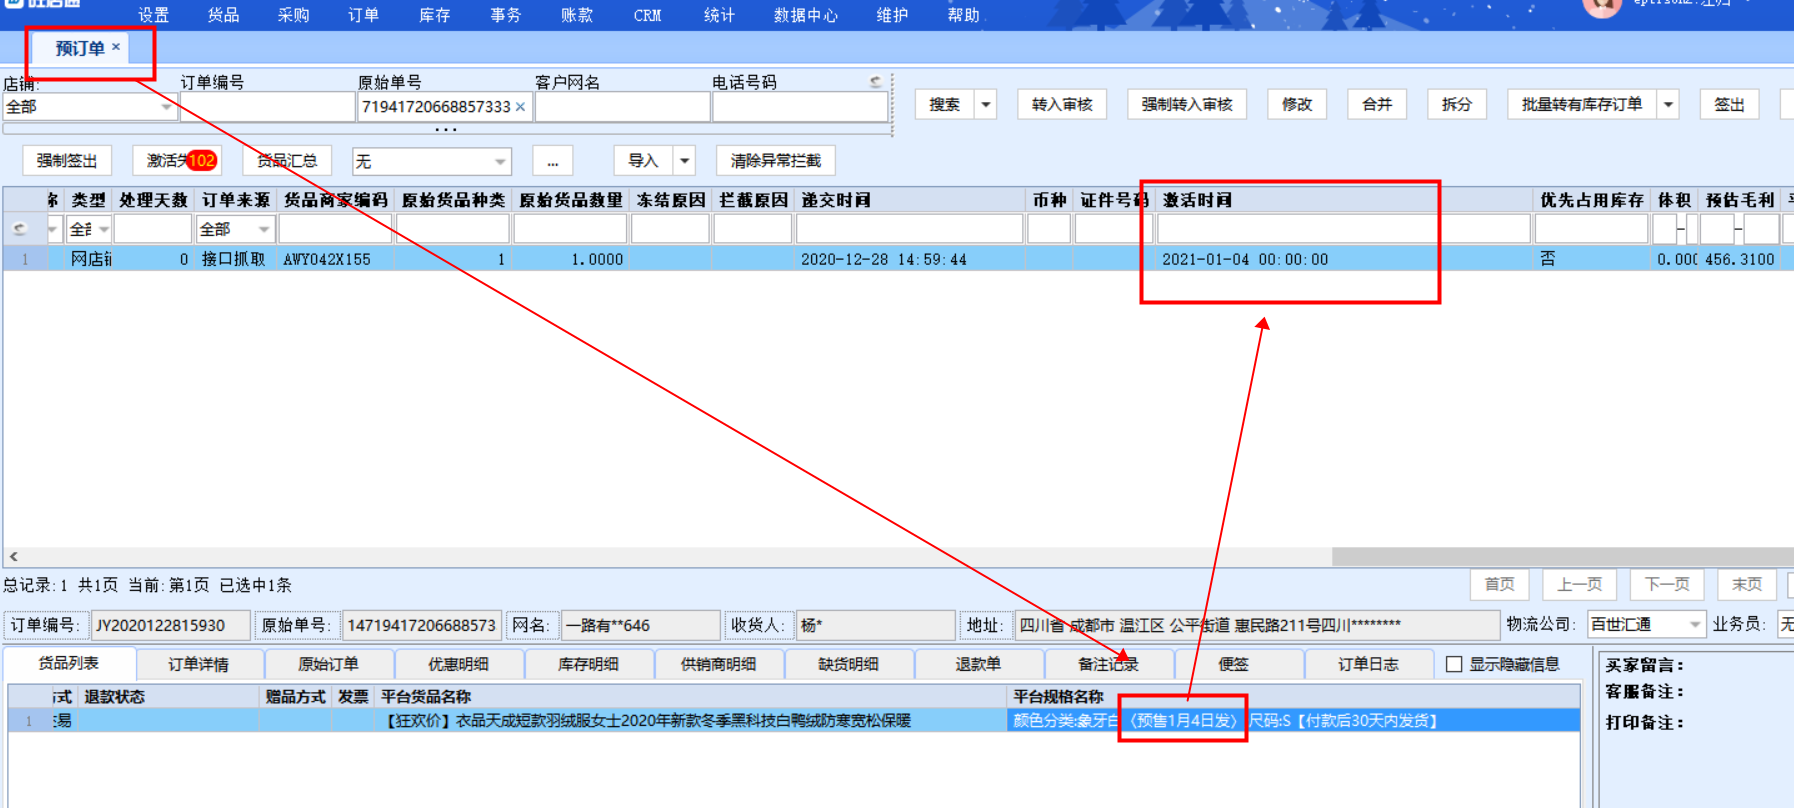Open the 数据中心 menu
Viewport: 1794px width, 808px height.
tap(805, 15)
